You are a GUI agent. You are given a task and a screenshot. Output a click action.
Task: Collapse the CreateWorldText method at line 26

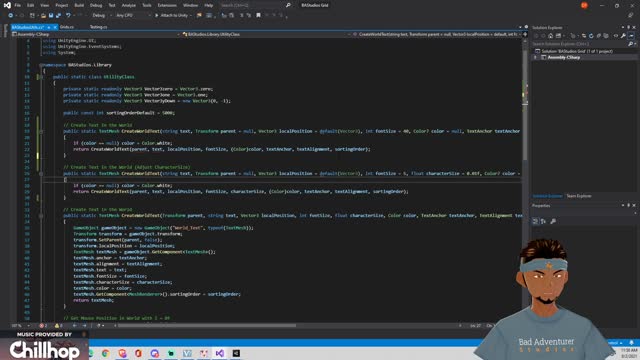(41, 173)
